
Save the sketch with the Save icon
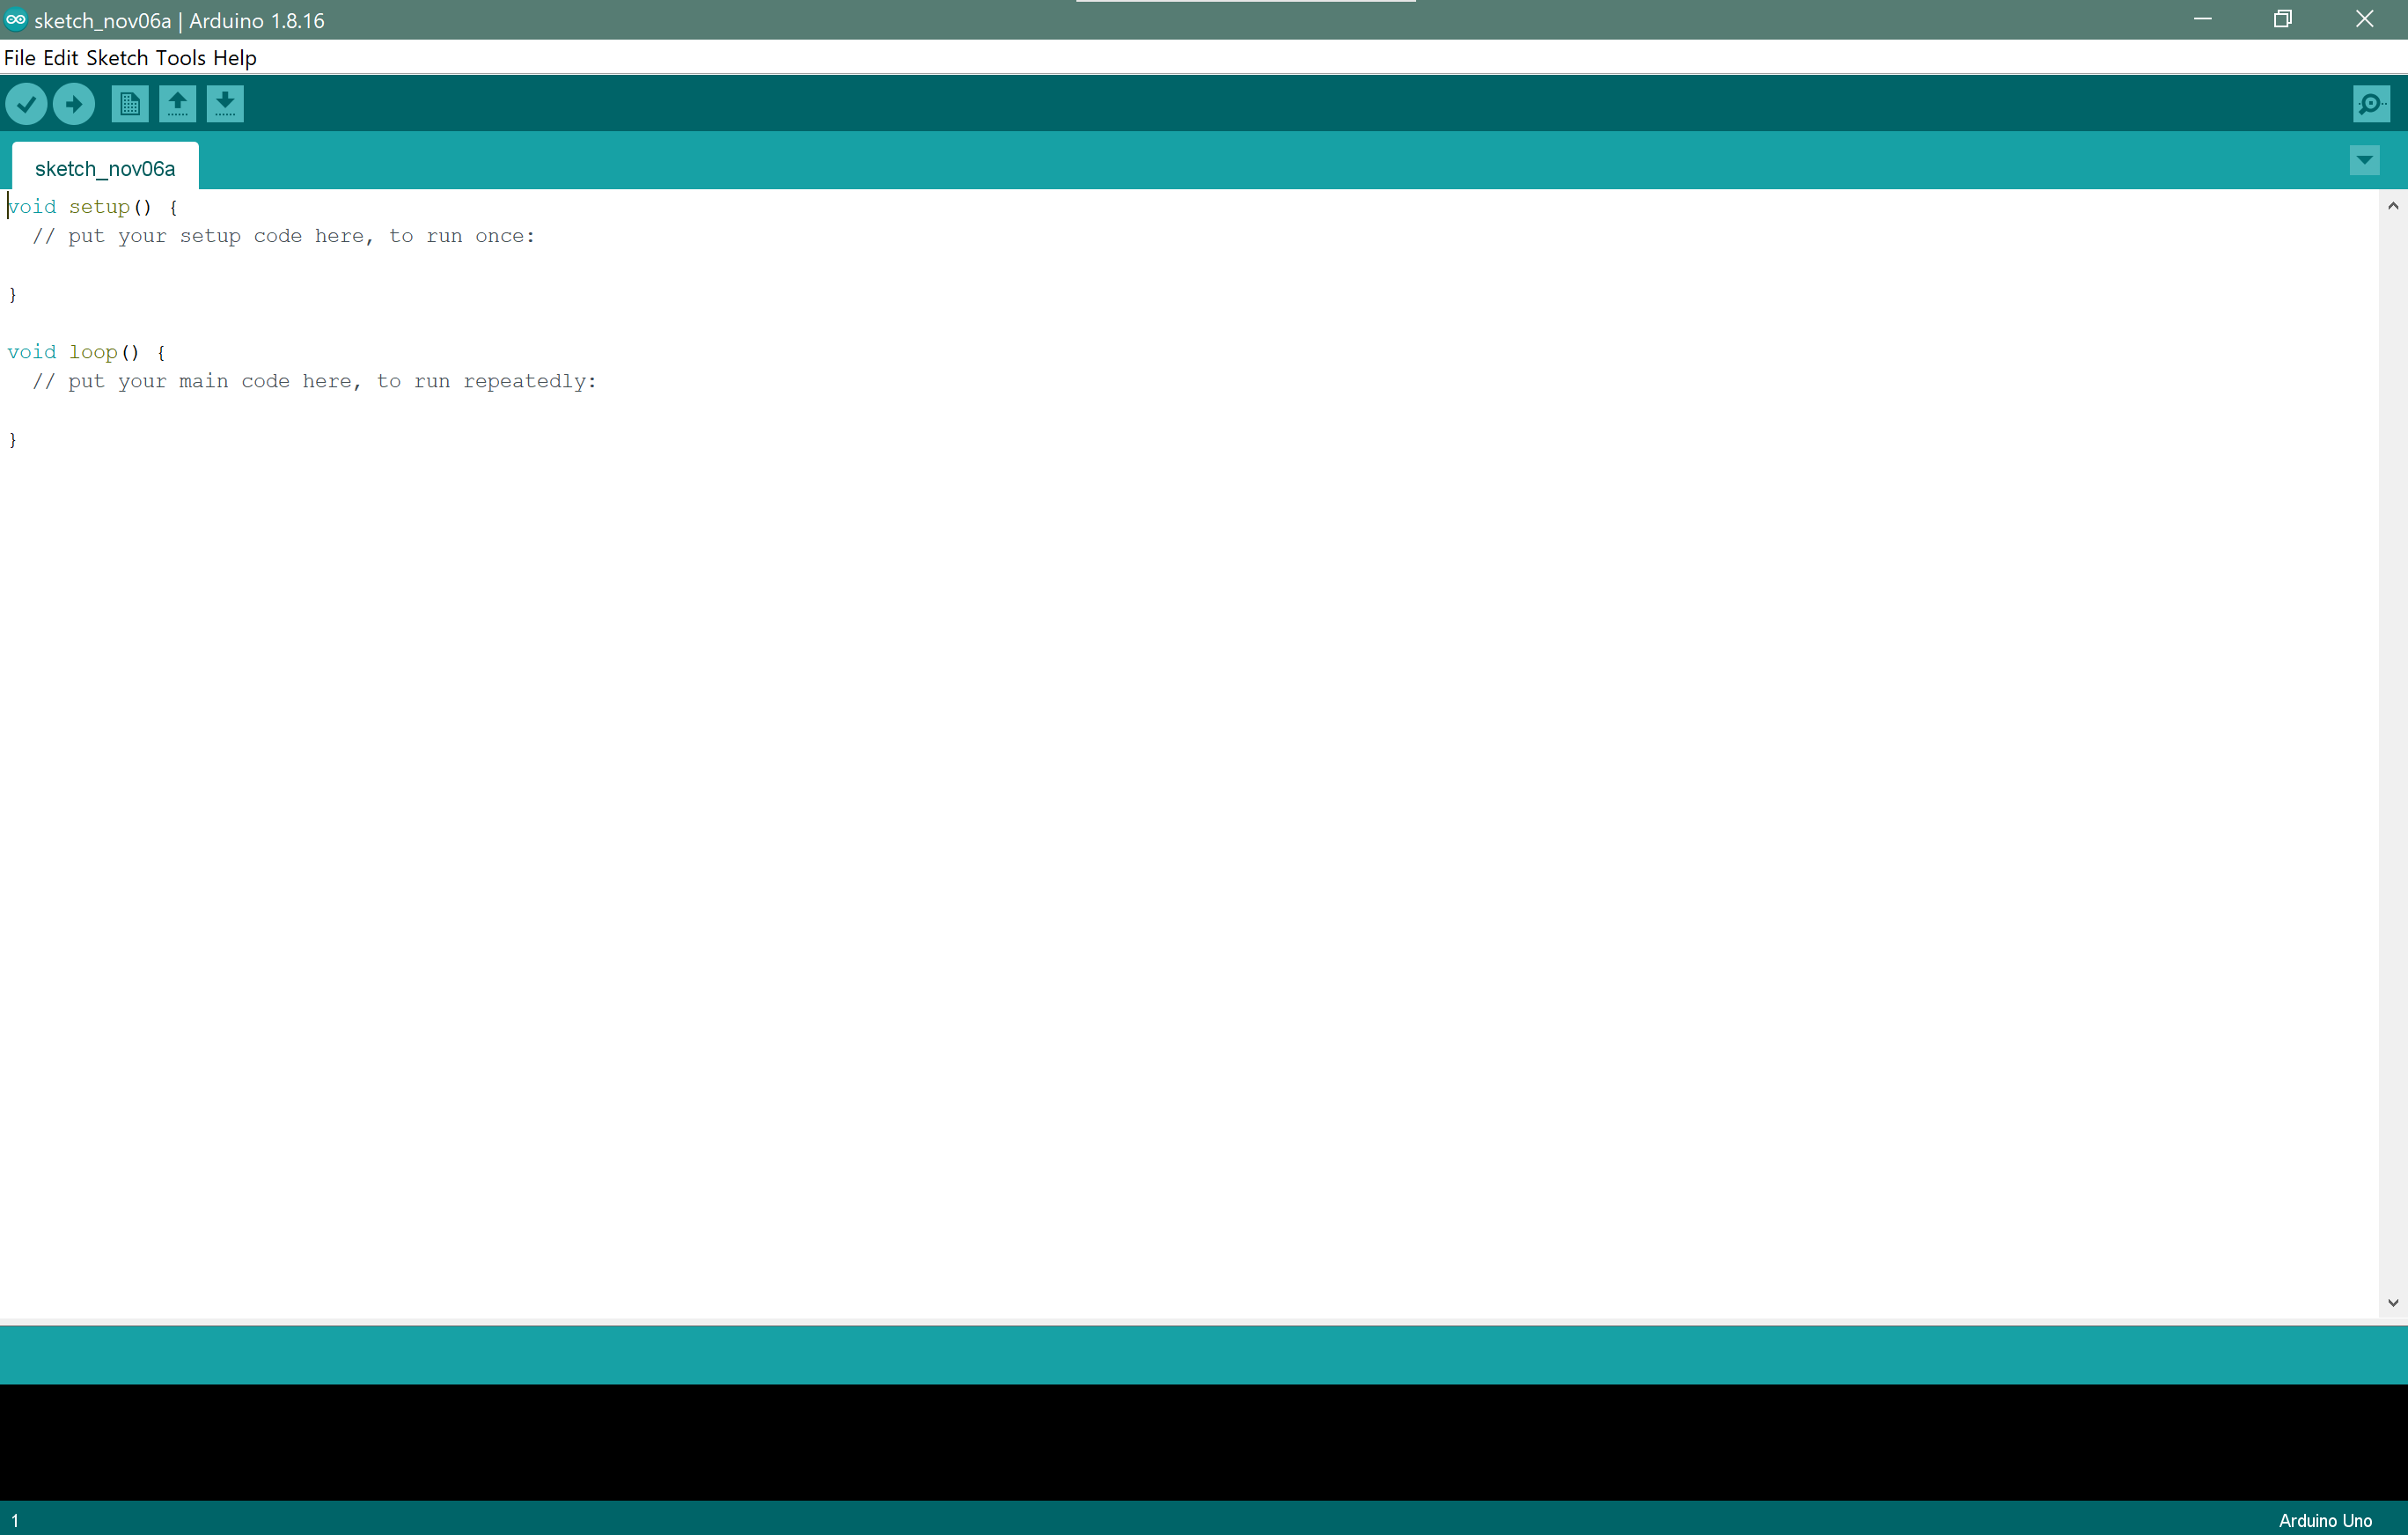pos(225,104)
